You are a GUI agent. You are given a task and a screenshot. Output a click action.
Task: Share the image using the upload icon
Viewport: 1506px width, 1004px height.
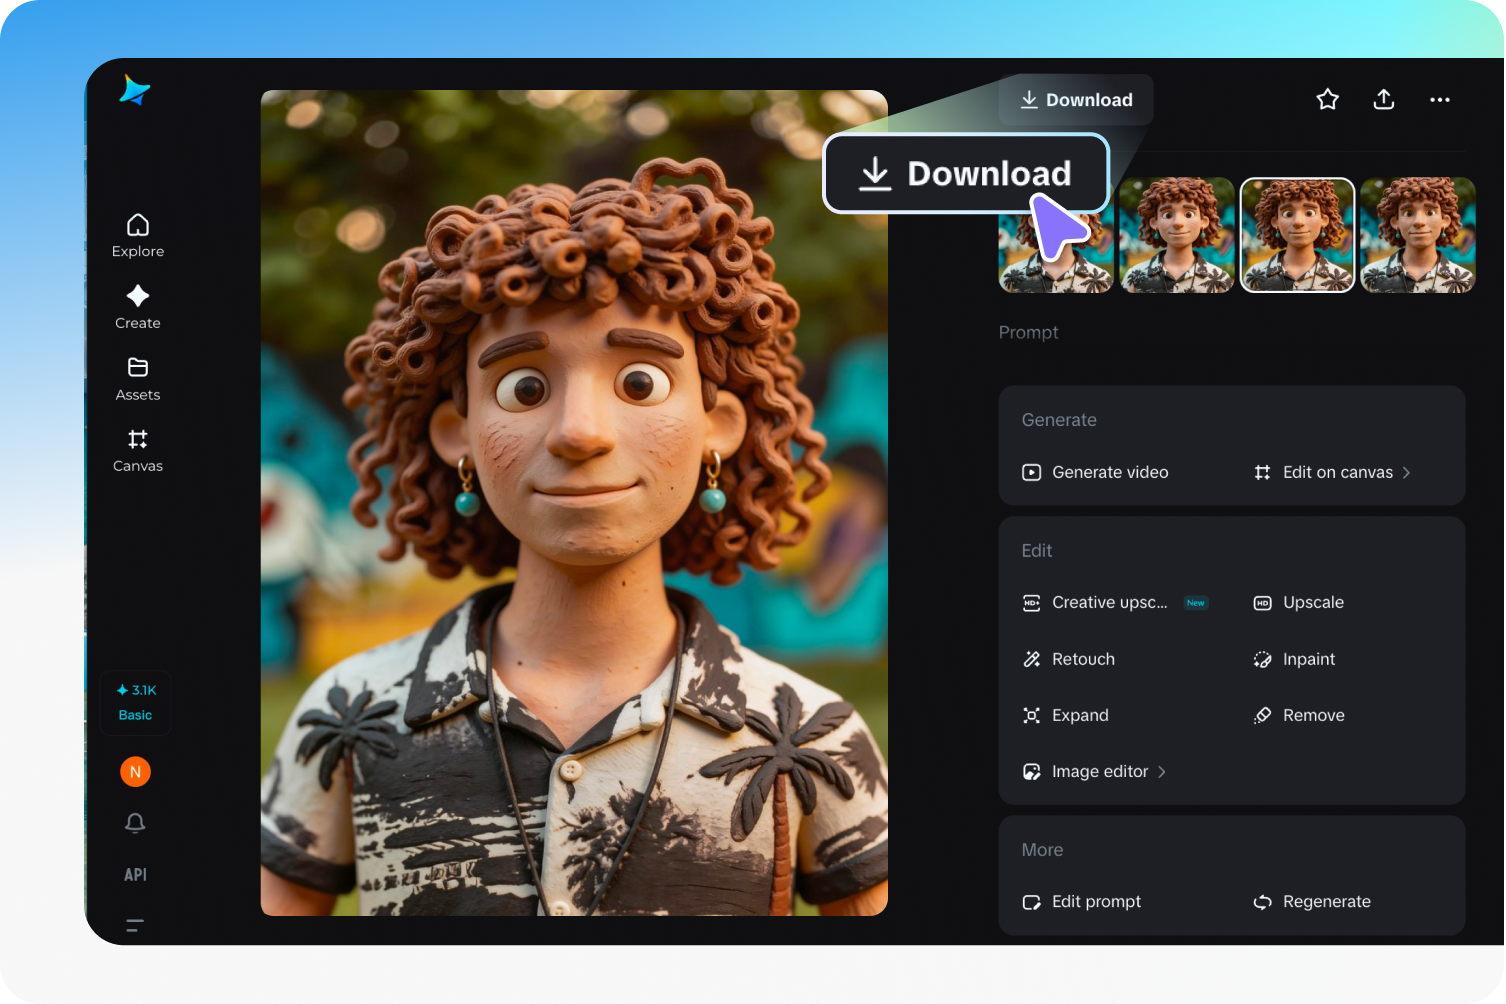1383,99
